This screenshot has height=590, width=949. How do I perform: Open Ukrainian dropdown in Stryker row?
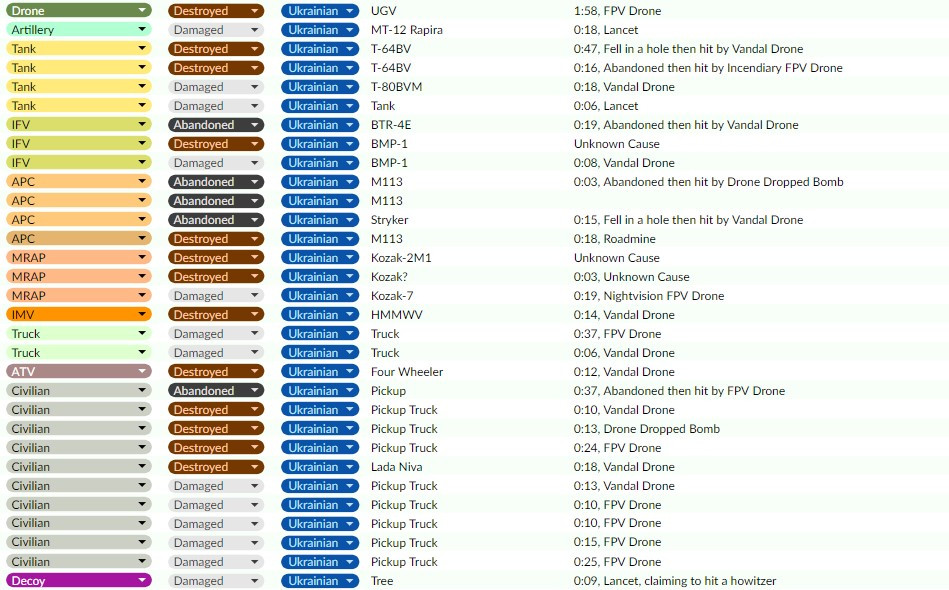pyautogui.click(x=320, y=220)
